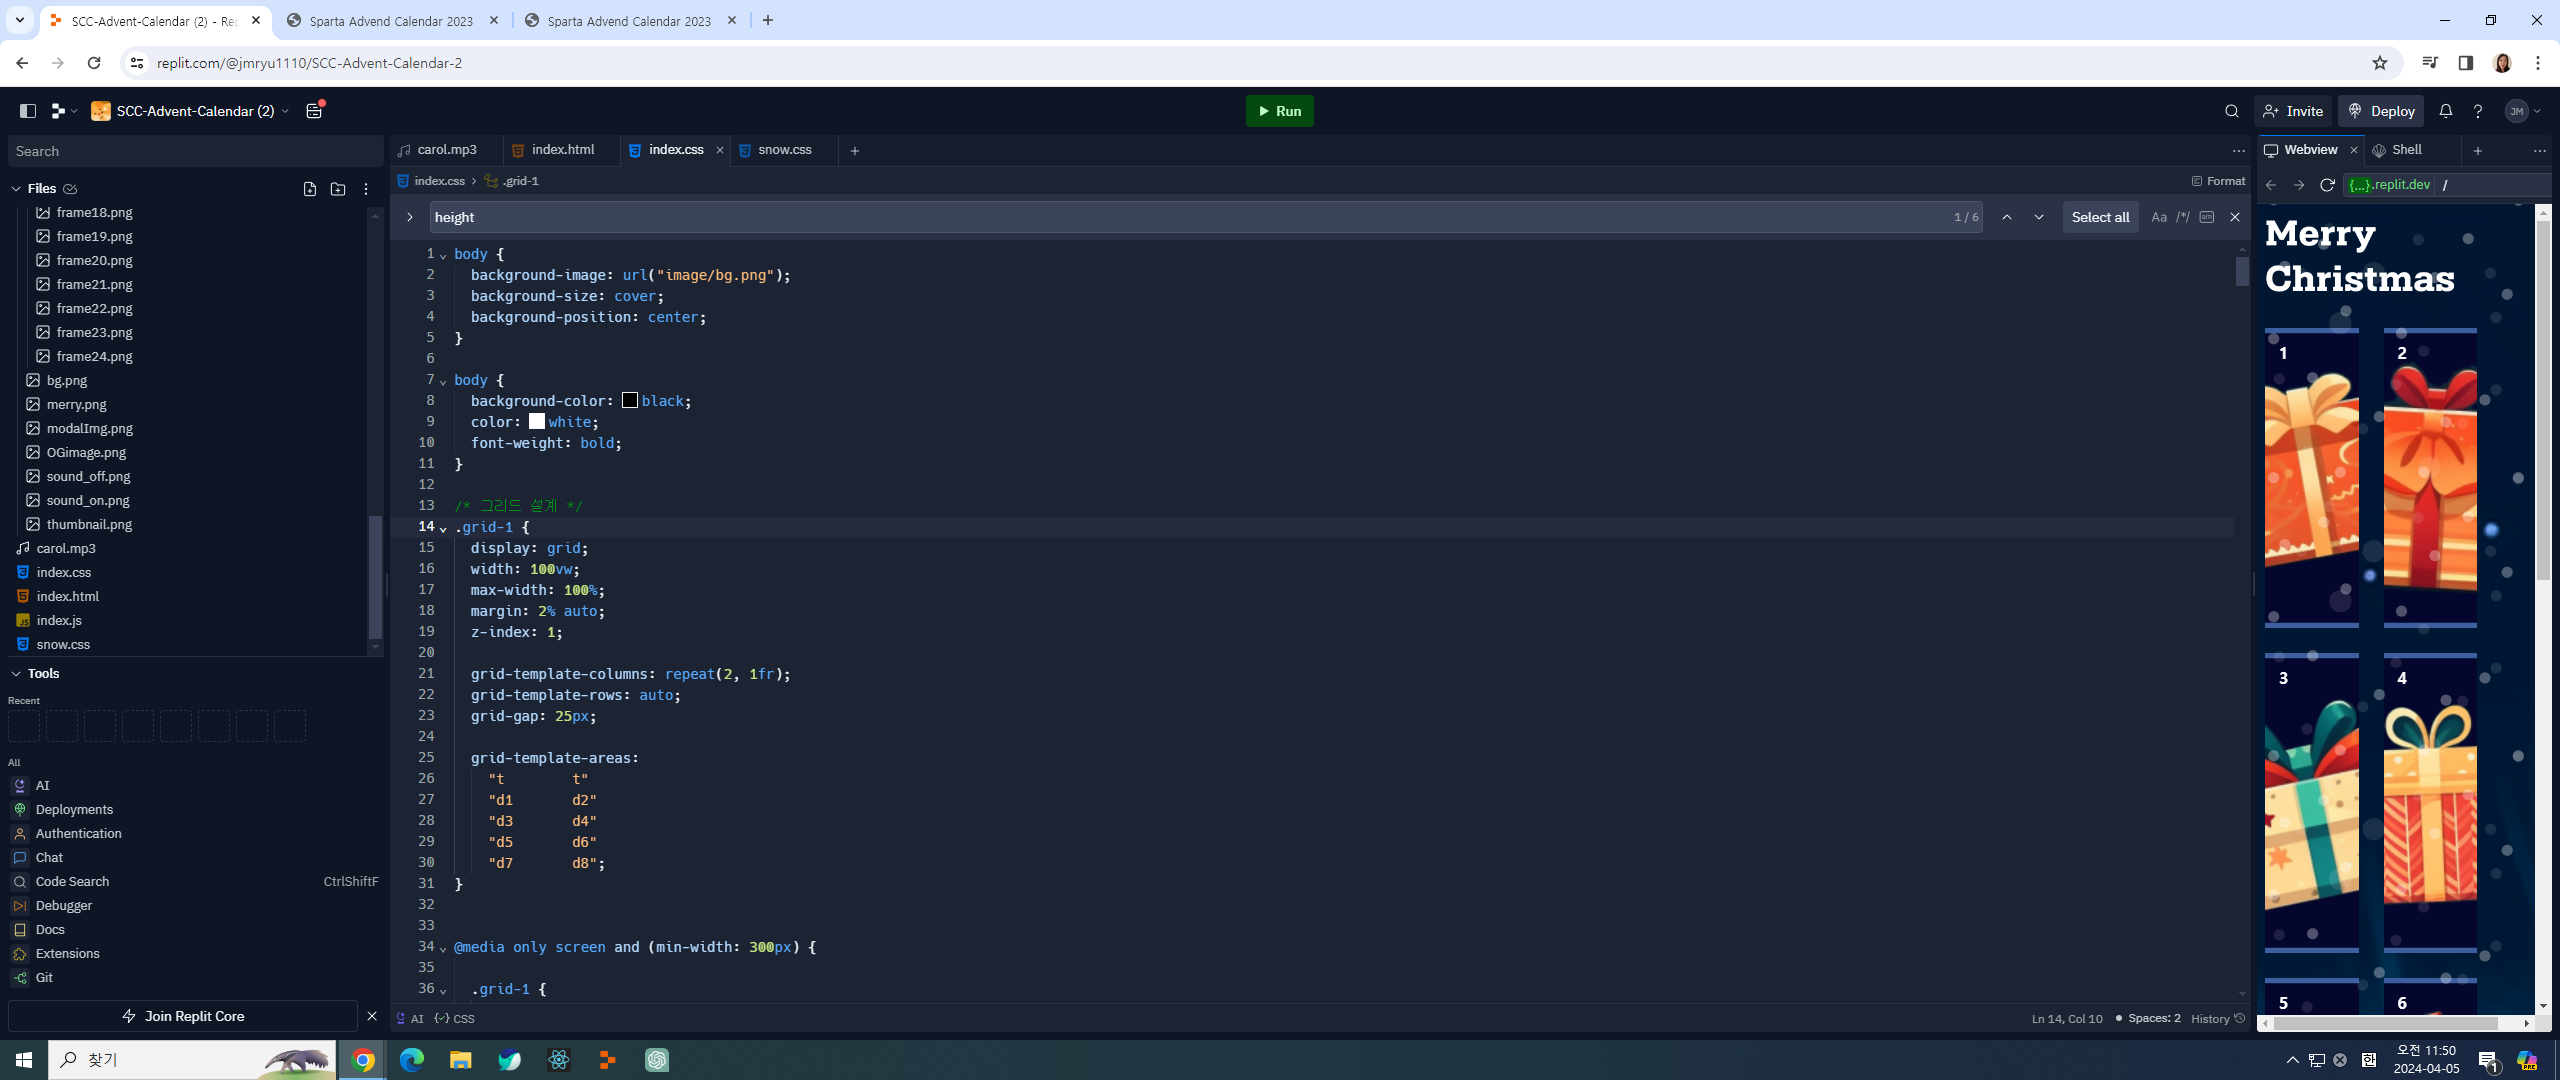Screen dimensions: 2560x1080
Task: Open History in the status bar
Action: 2218,1019
